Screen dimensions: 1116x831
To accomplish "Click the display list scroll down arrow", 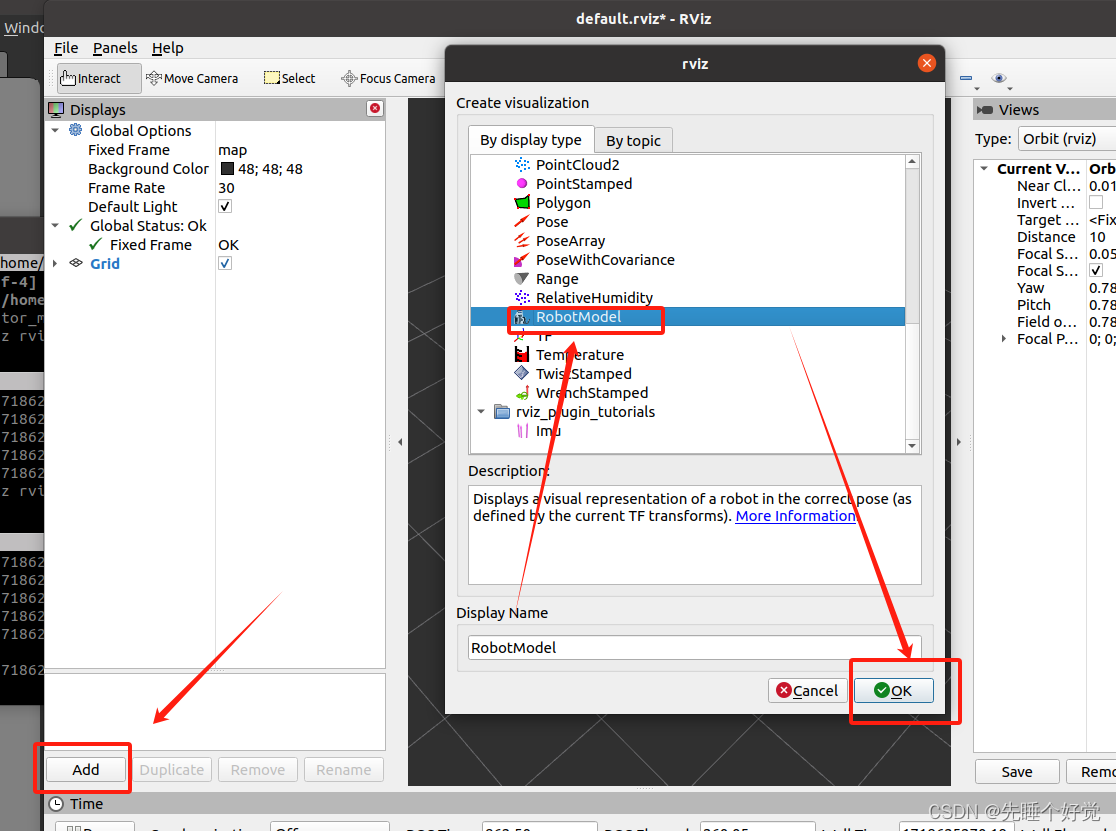I will pyautogui.click(x=912, y=445).
